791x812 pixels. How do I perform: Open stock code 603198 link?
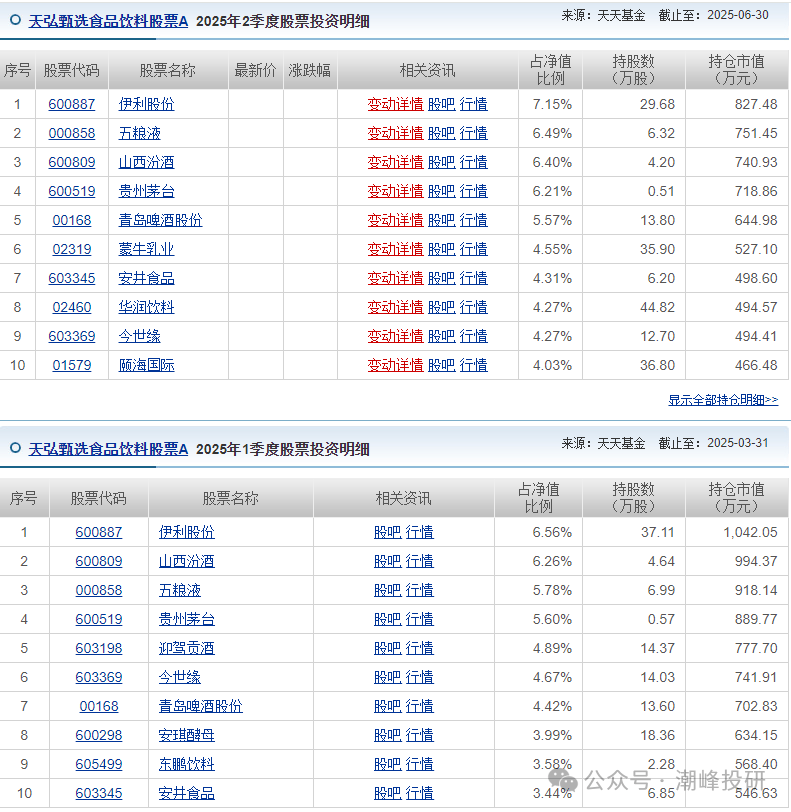click(x=98, y=648)
